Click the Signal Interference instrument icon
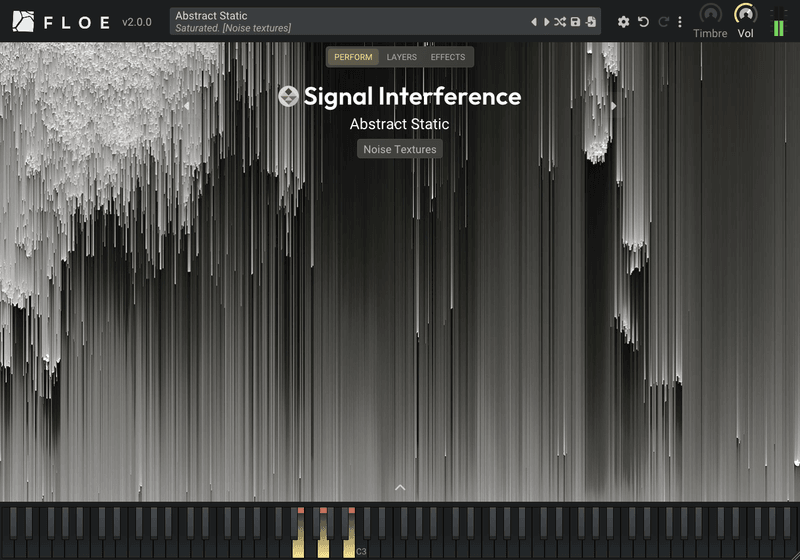This screenshot has height=560, width=800. (288, 96)
